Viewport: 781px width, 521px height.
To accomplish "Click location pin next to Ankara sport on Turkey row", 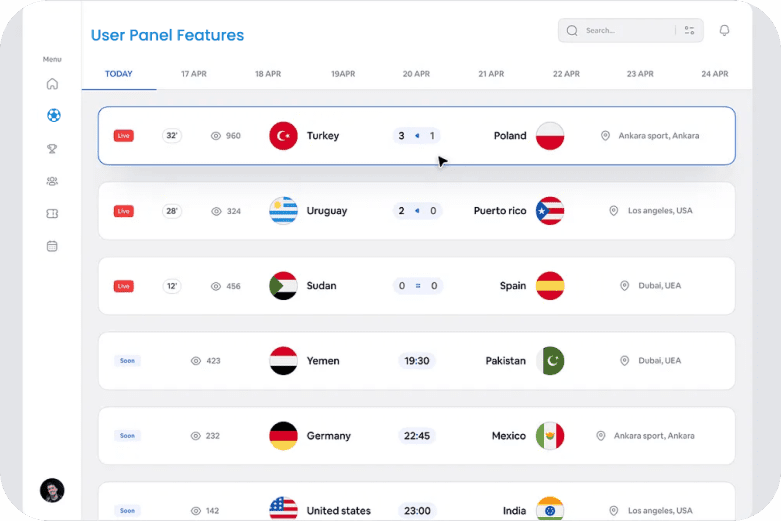I will coord(605,135).
